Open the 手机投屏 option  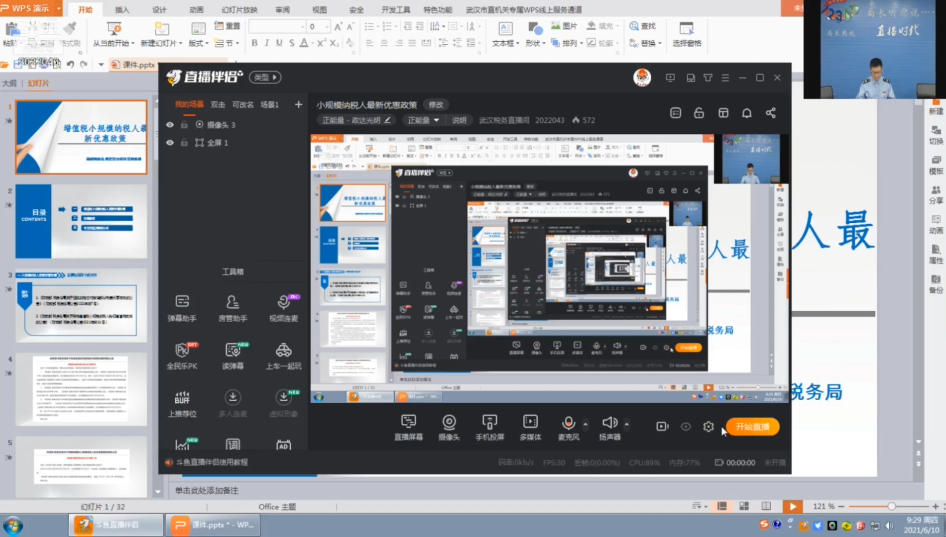tap(489, 427)
